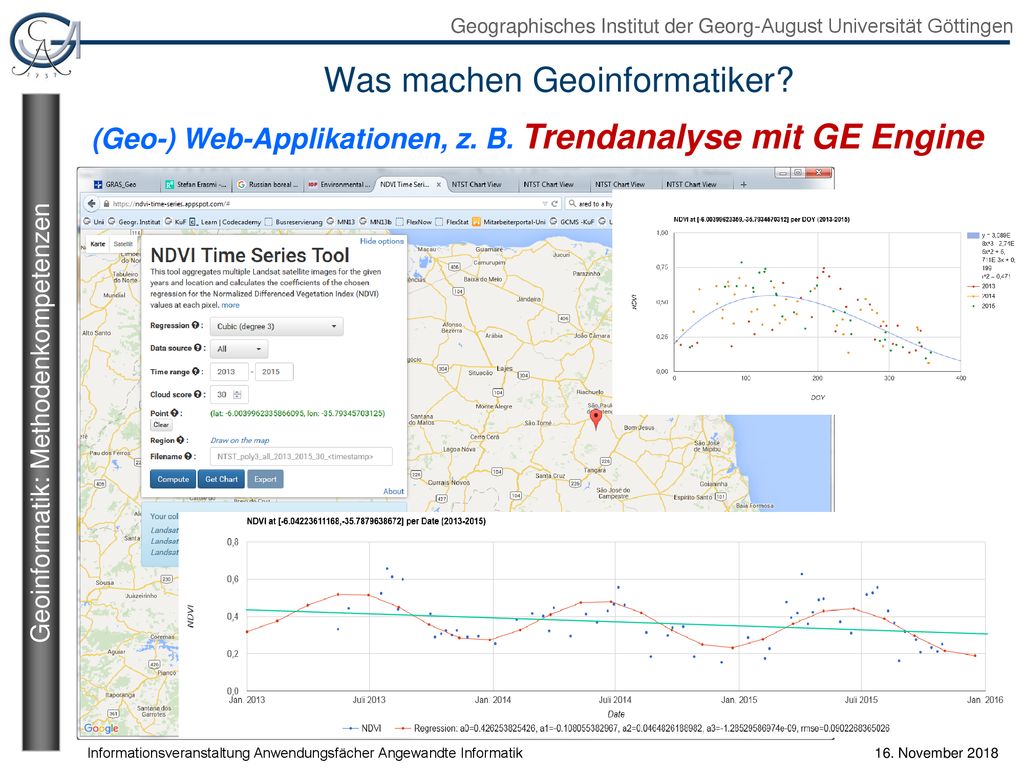Open the Geogr. Institut bookmark
The image size is (1024, 768).
tap(134, 222)
